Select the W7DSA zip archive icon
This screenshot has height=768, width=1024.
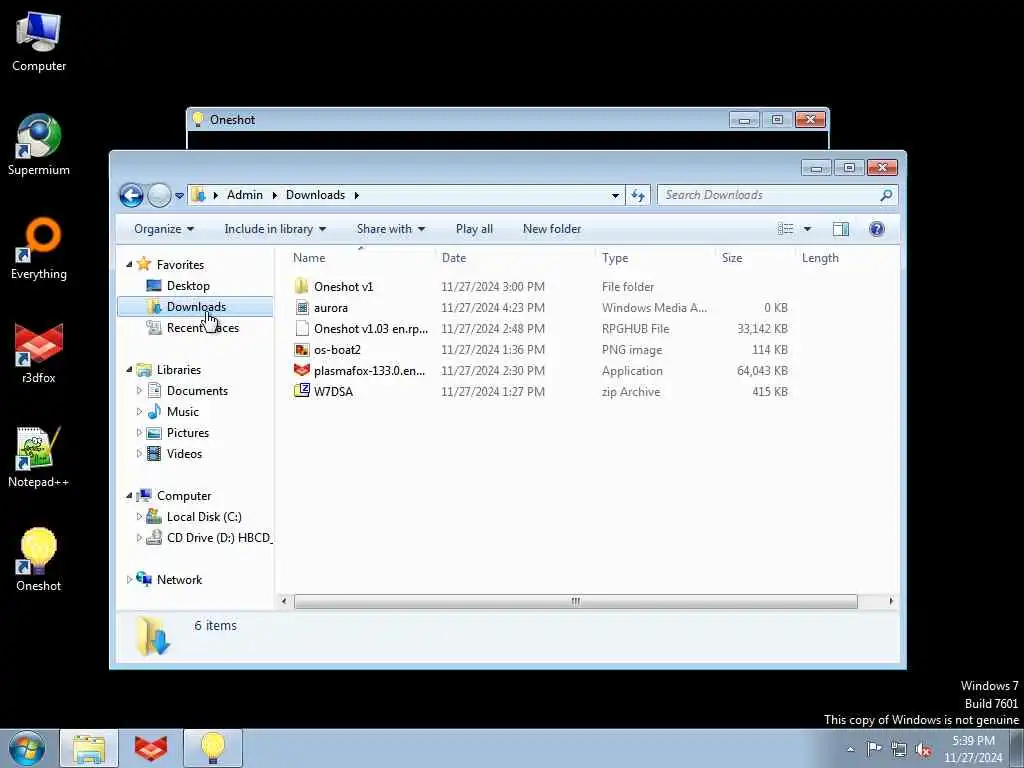click(301, 391)
